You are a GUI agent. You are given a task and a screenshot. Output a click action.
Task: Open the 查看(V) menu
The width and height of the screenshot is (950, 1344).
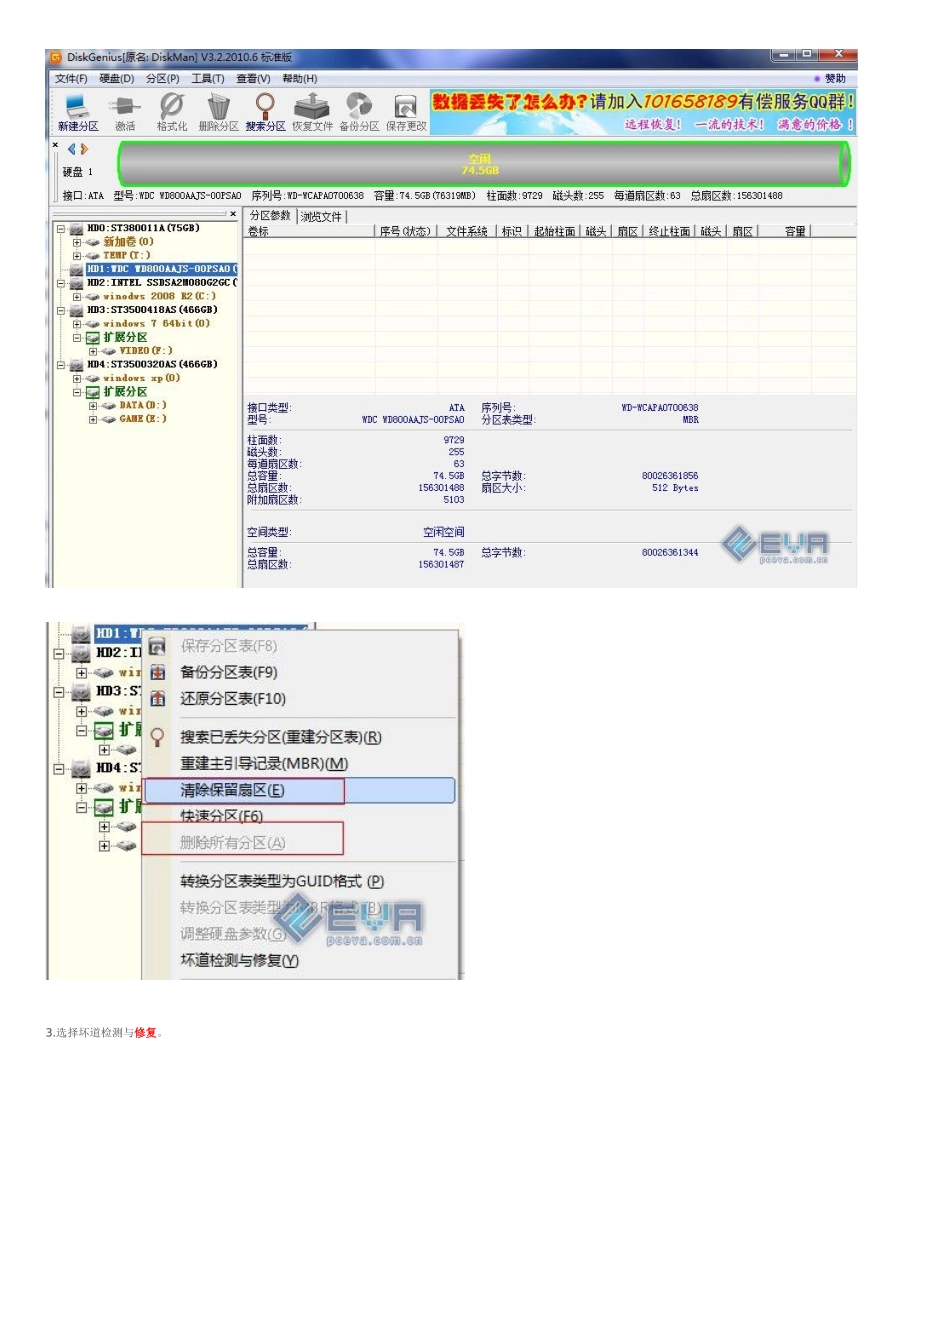pos(253,79)
